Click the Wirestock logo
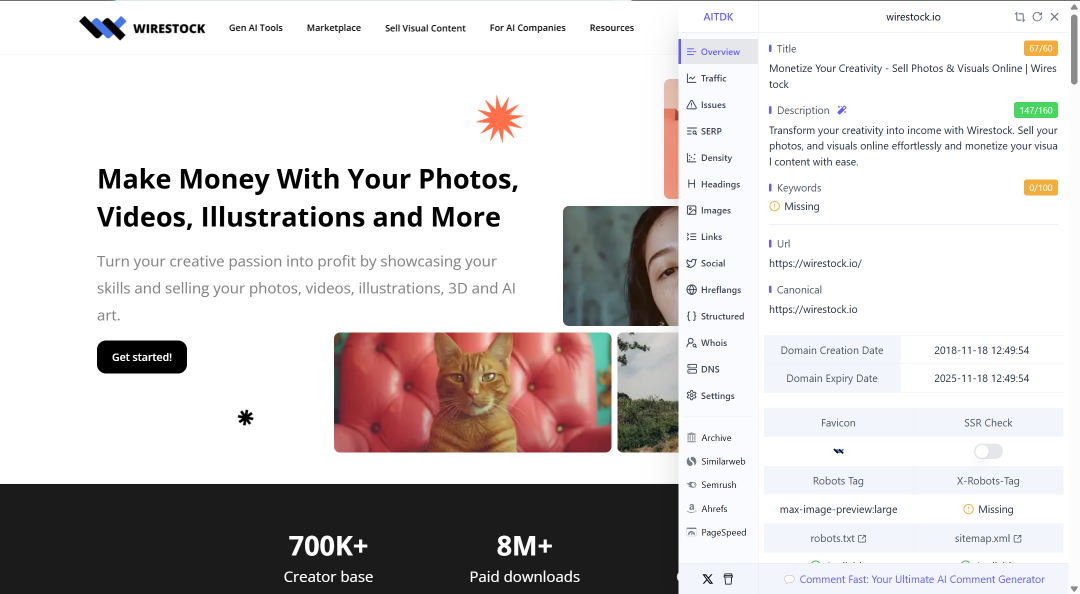This screenshot has width=1080, height=594. 142,28
